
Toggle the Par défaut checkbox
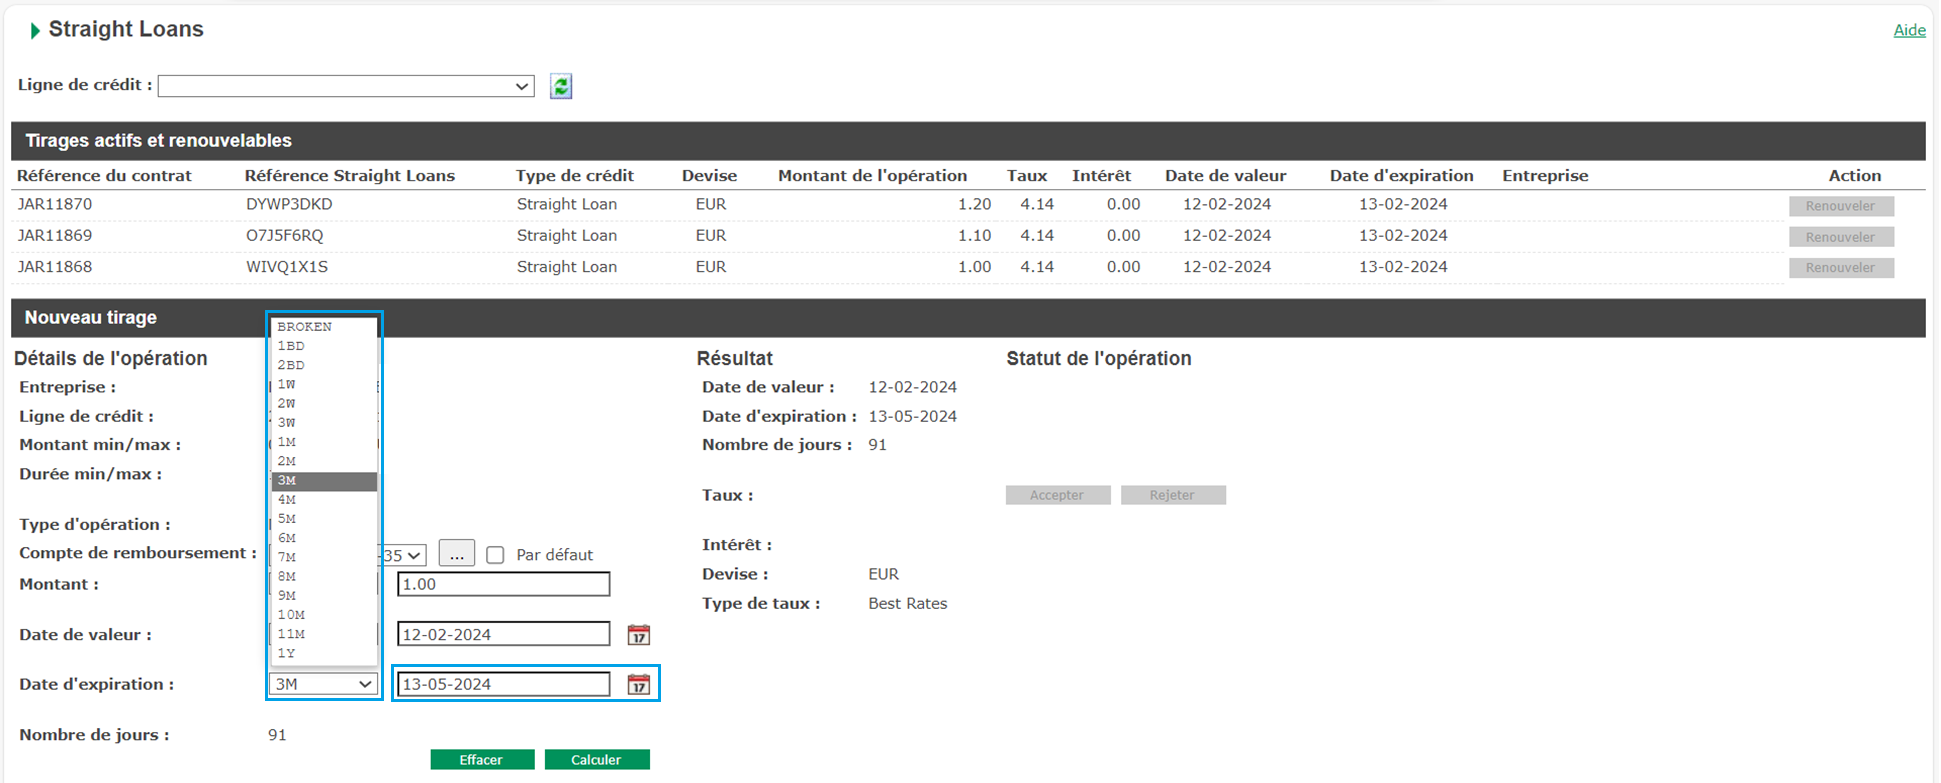(495, 555)
